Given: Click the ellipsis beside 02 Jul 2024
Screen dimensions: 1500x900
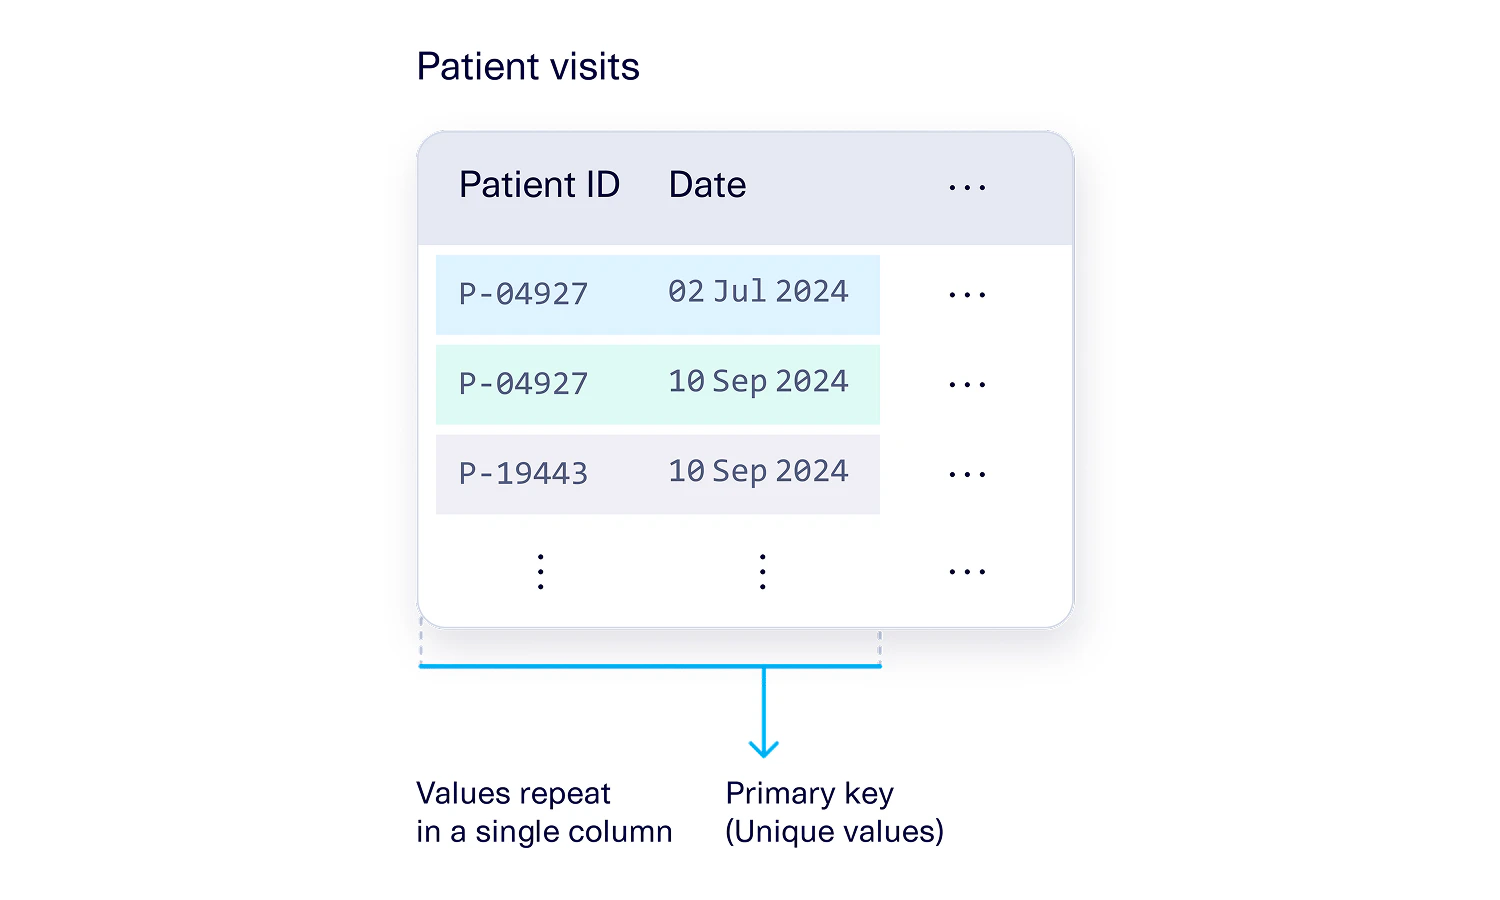Looking at the screenshot, I should [967, 295].
